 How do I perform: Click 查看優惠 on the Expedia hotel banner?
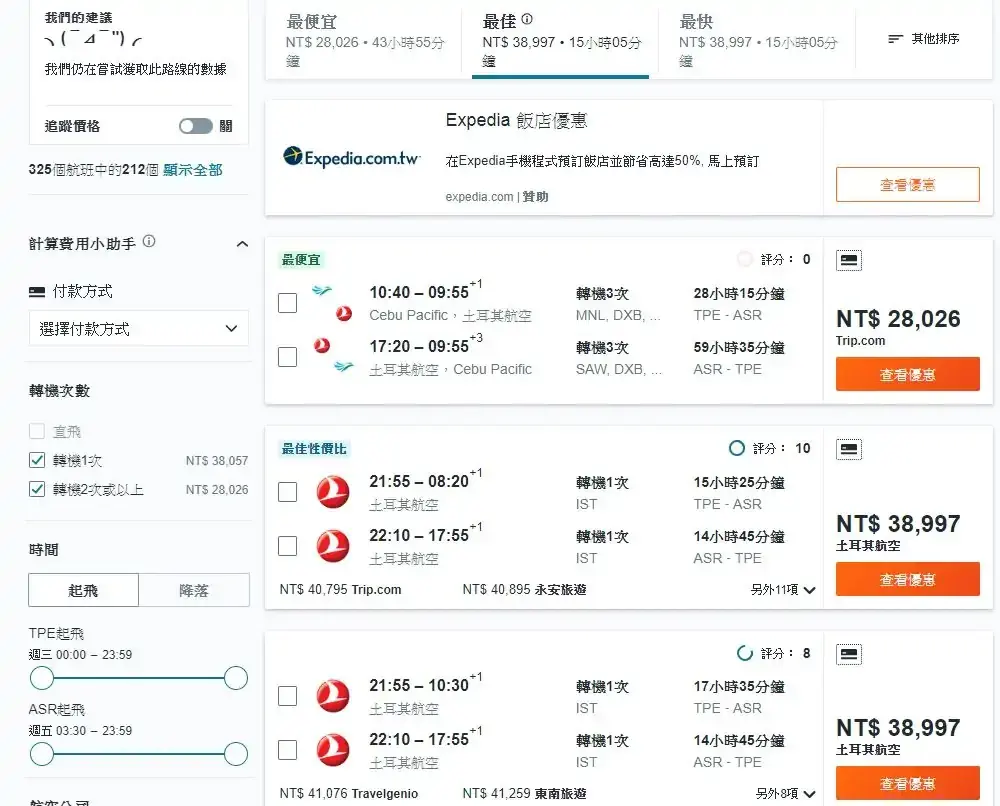pyautogui.click(x=906, y=184)
